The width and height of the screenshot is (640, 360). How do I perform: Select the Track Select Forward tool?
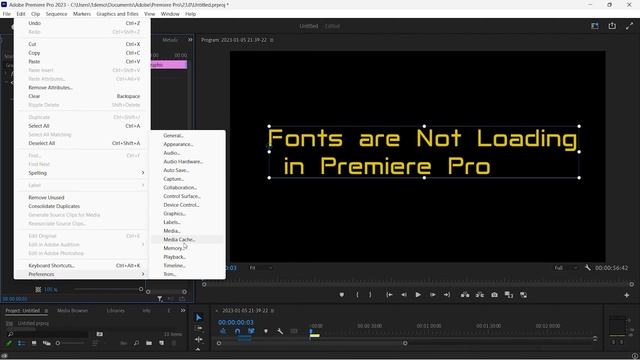(x=199, y=328)
